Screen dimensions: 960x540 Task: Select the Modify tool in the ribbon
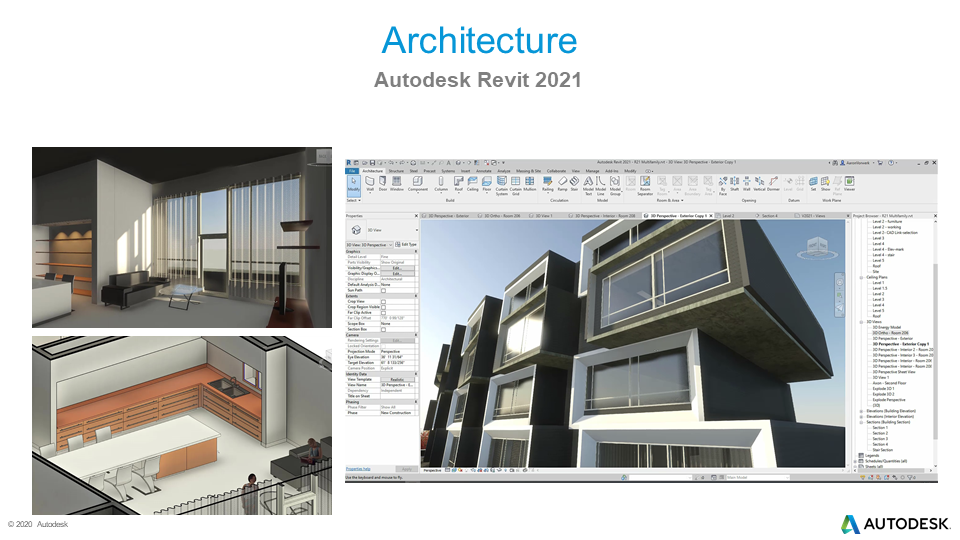point(353,185)
